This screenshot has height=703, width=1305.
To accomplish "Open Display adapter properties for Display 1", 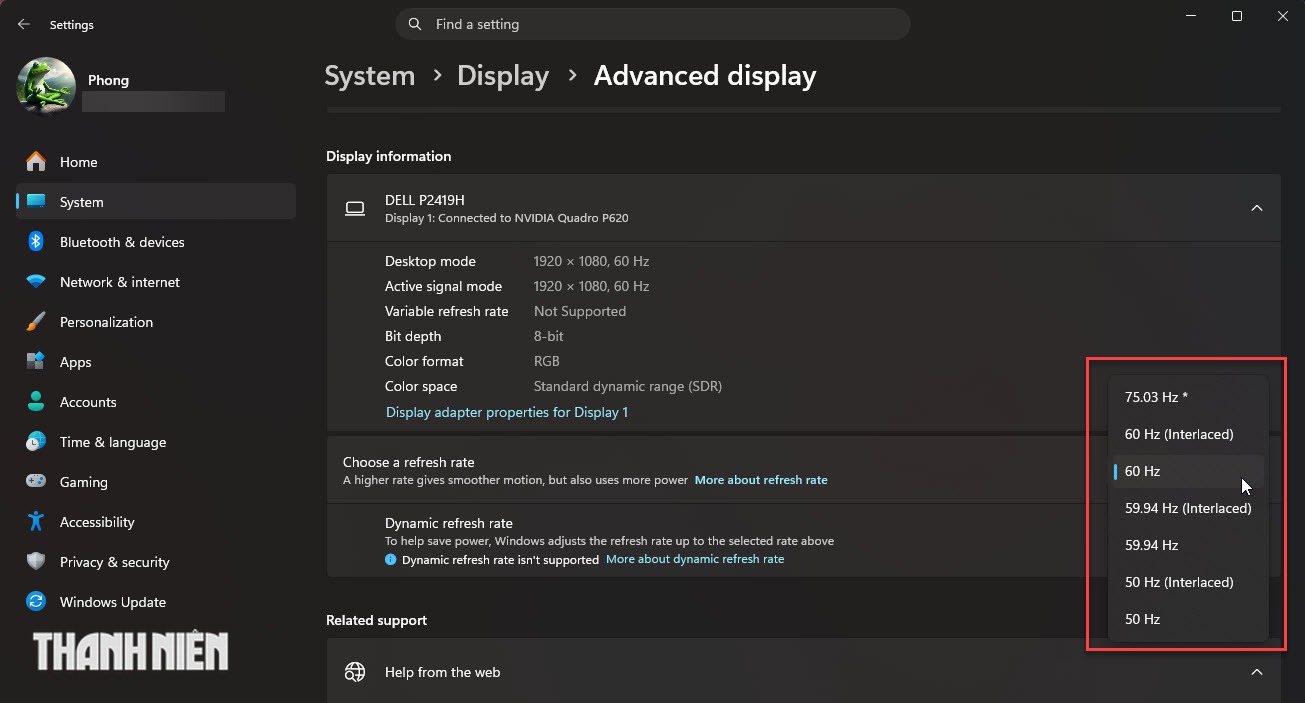I will [x=507, y=412].
